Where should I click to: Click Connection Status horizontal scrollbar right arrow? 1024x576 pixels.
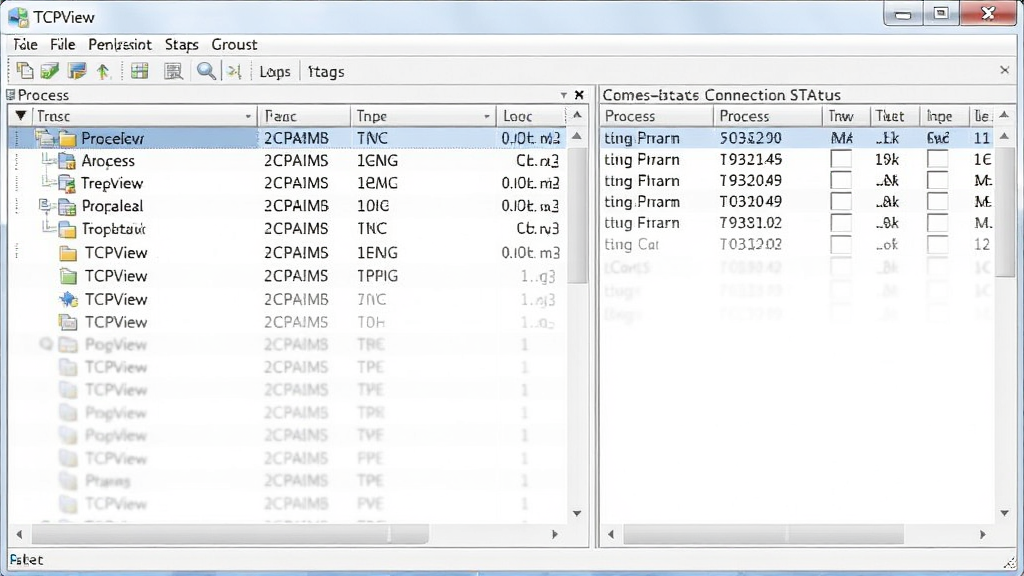coord(983,534)
